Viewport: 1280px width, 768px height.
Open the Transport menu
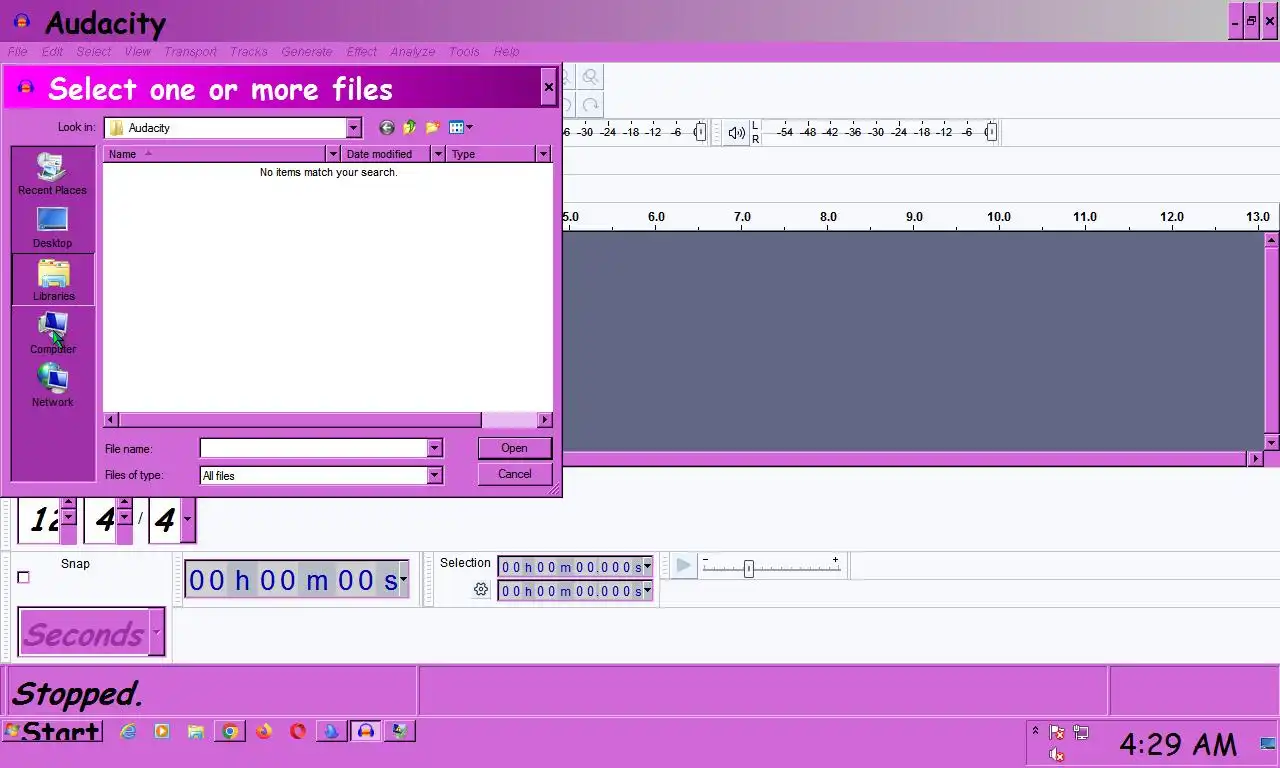click(190, 52)
